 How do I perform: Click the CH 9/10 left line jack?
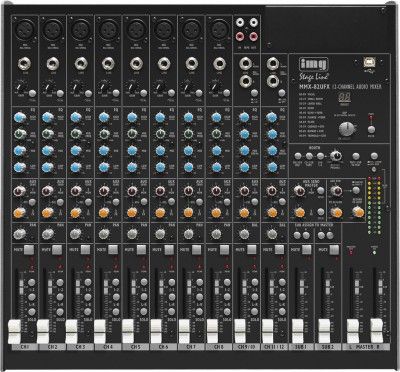point(245,64)
